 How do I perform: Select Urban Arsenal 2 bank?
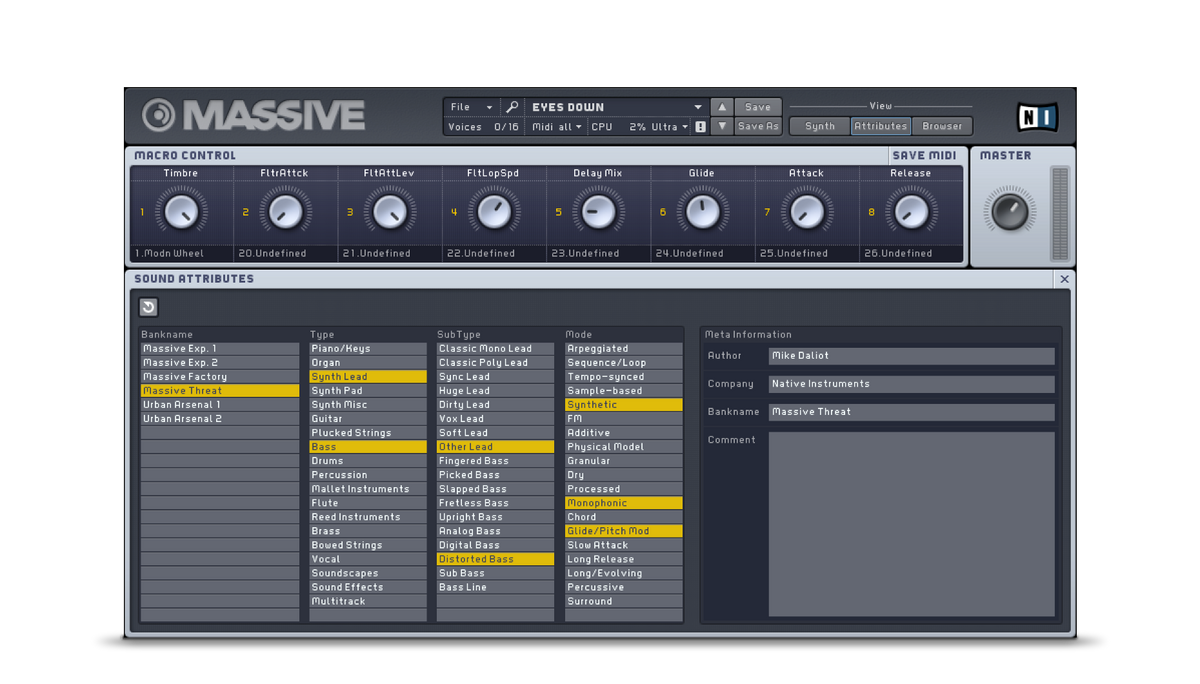(x=220, y=419)
